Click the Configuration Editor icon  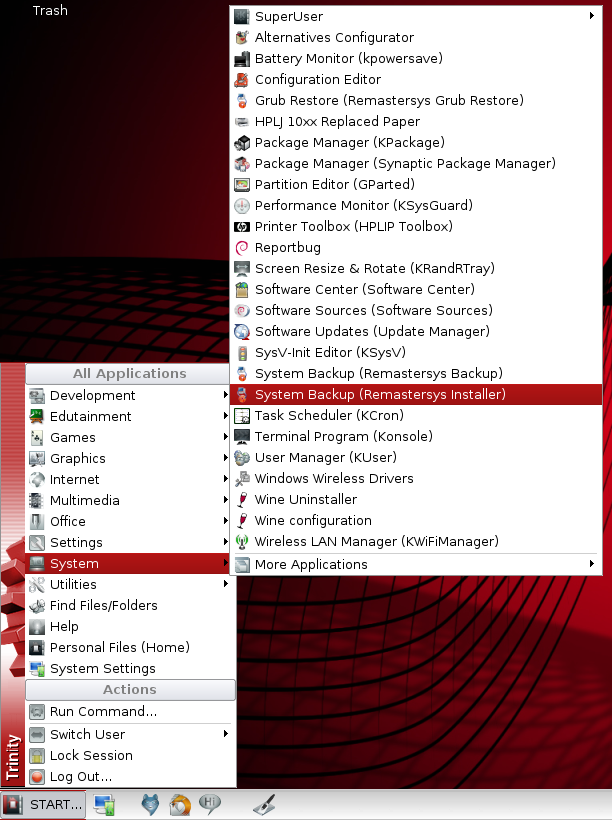pyautogui.click(x=242, y=79)
